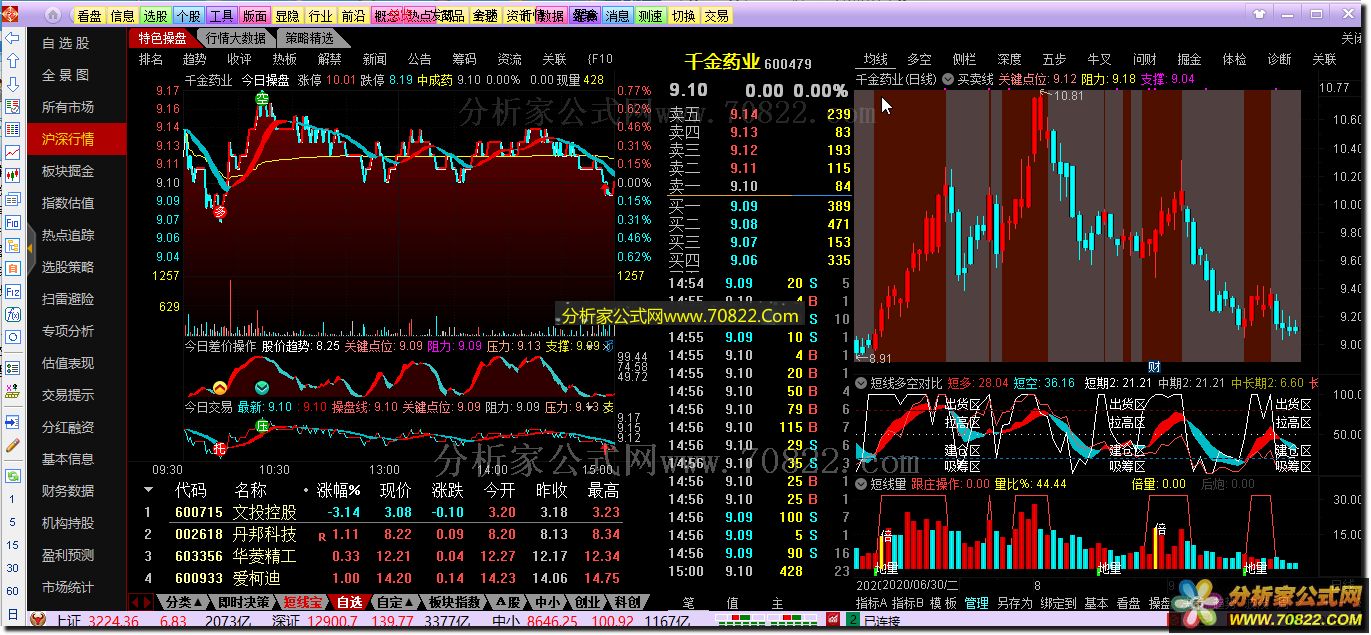
Task: Open the 信息 toolbar menu
Action: pyautogui.click(x=123, y=16)
